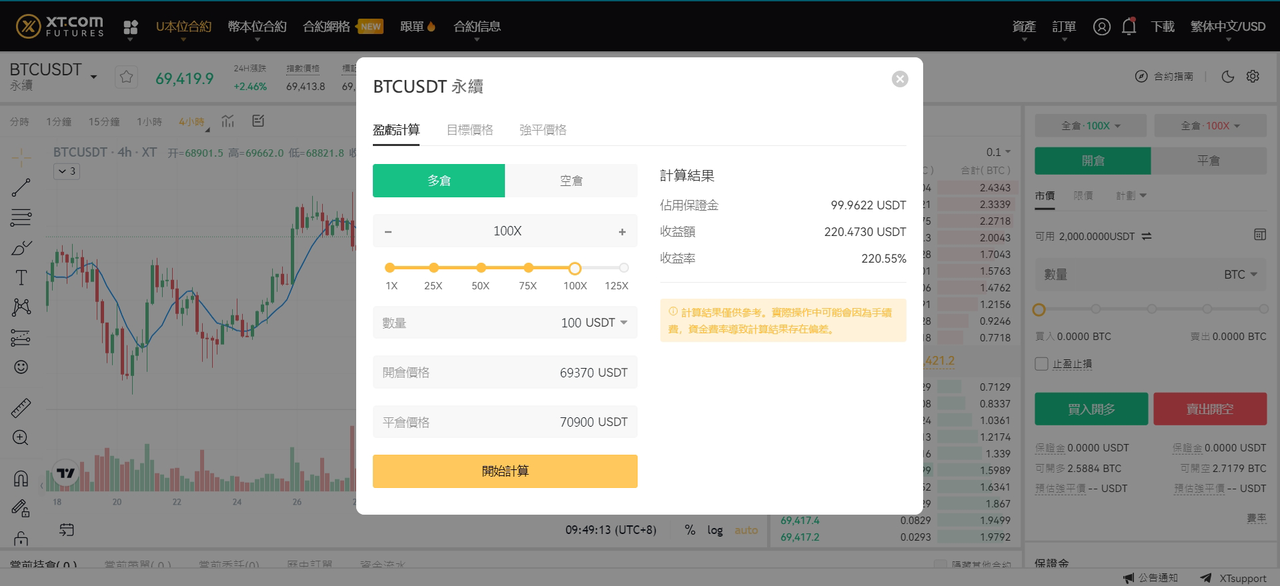The image size is (1280, 586).
Task: Open the red 全倉 100X leverage dropdown
Action: 1211,126
